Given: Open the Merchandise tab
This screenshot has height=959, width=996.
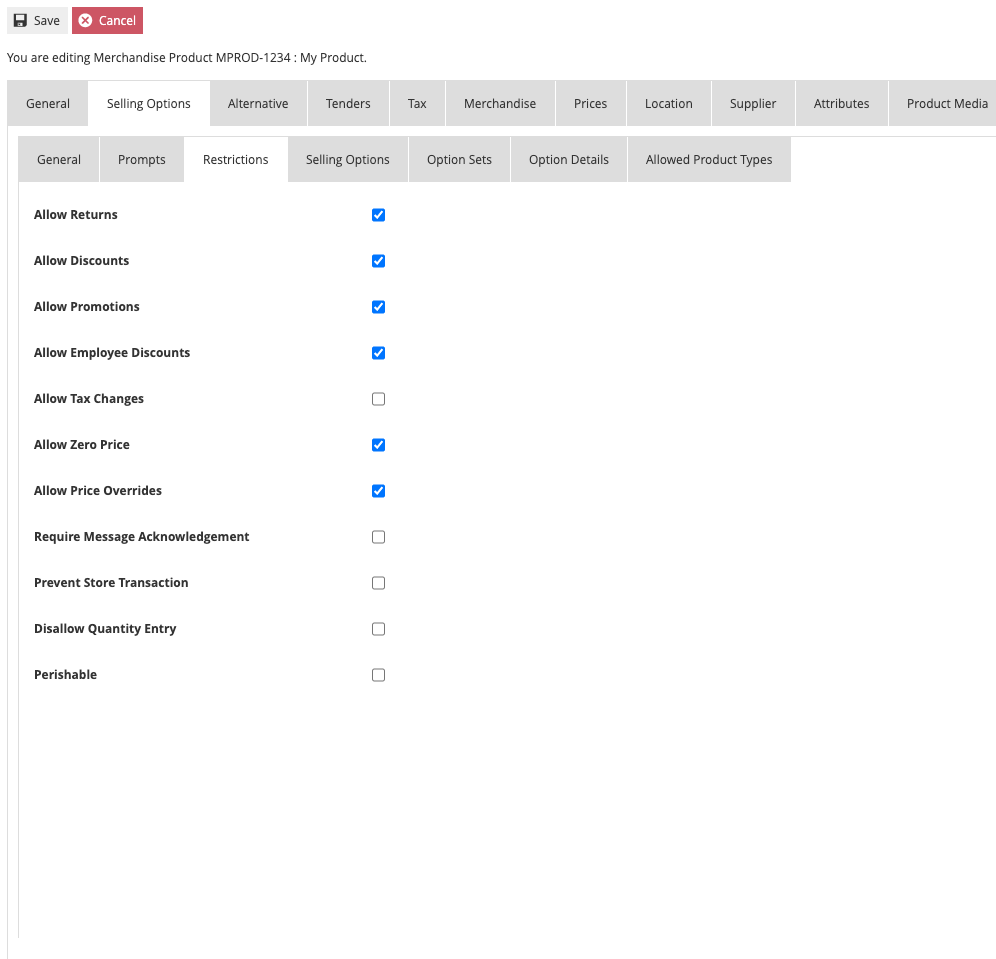Looking at the screenshot, I should 499,102.
